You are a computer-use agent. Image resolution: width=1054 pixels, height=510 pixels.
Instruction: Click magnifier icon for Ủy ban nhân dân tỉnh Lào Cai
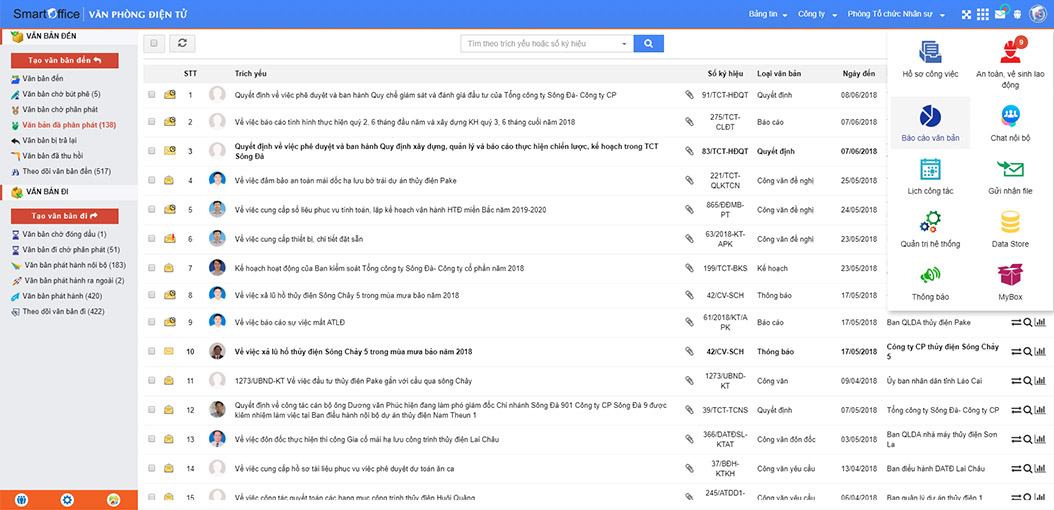[1028, 381]
